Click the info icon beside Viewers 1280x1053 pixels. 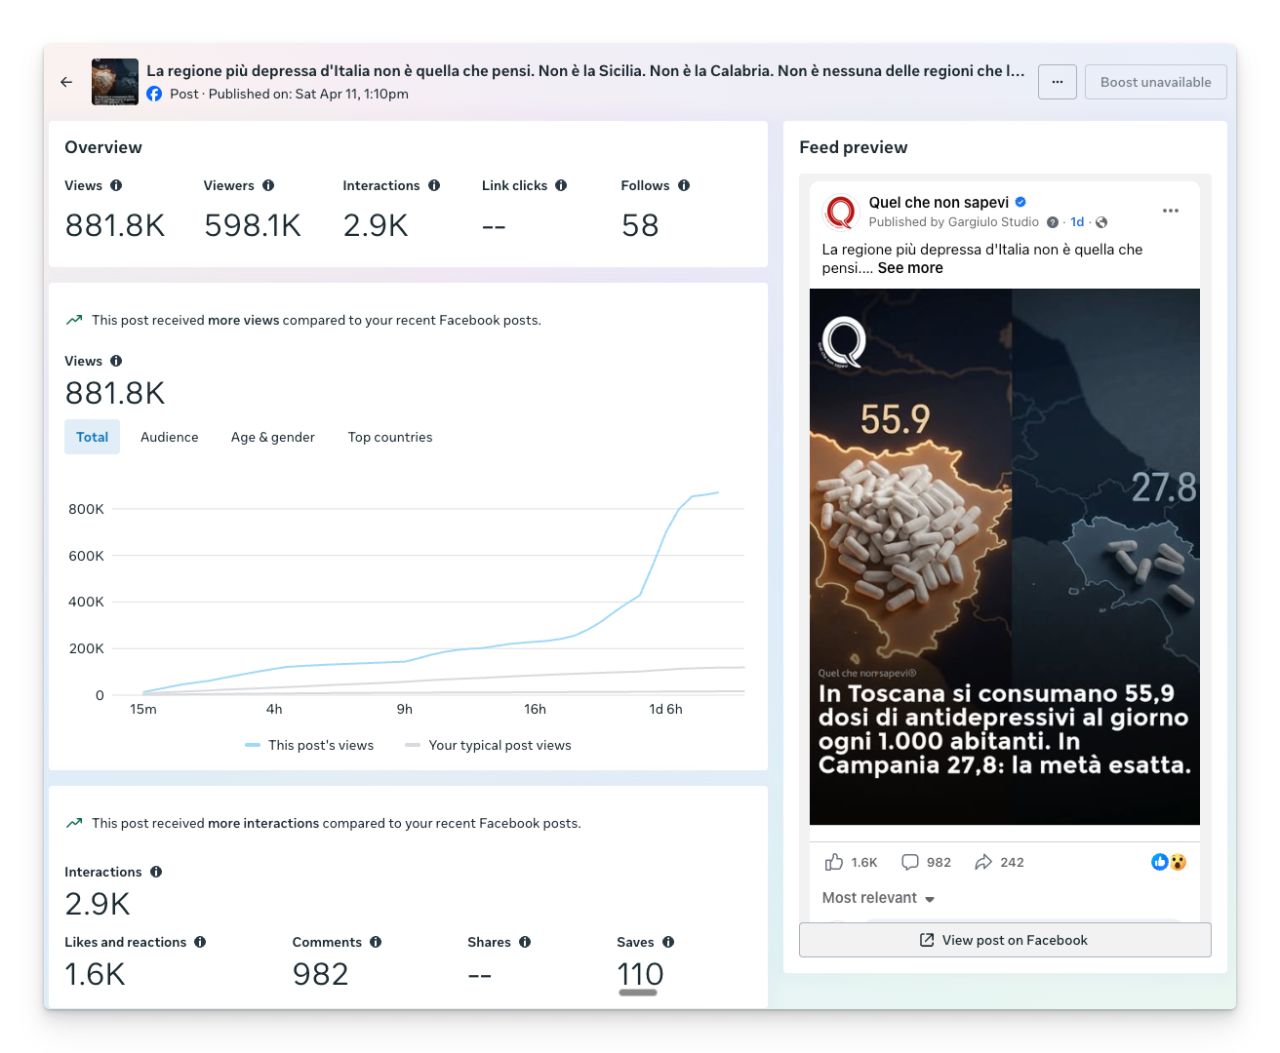[268, 185]
